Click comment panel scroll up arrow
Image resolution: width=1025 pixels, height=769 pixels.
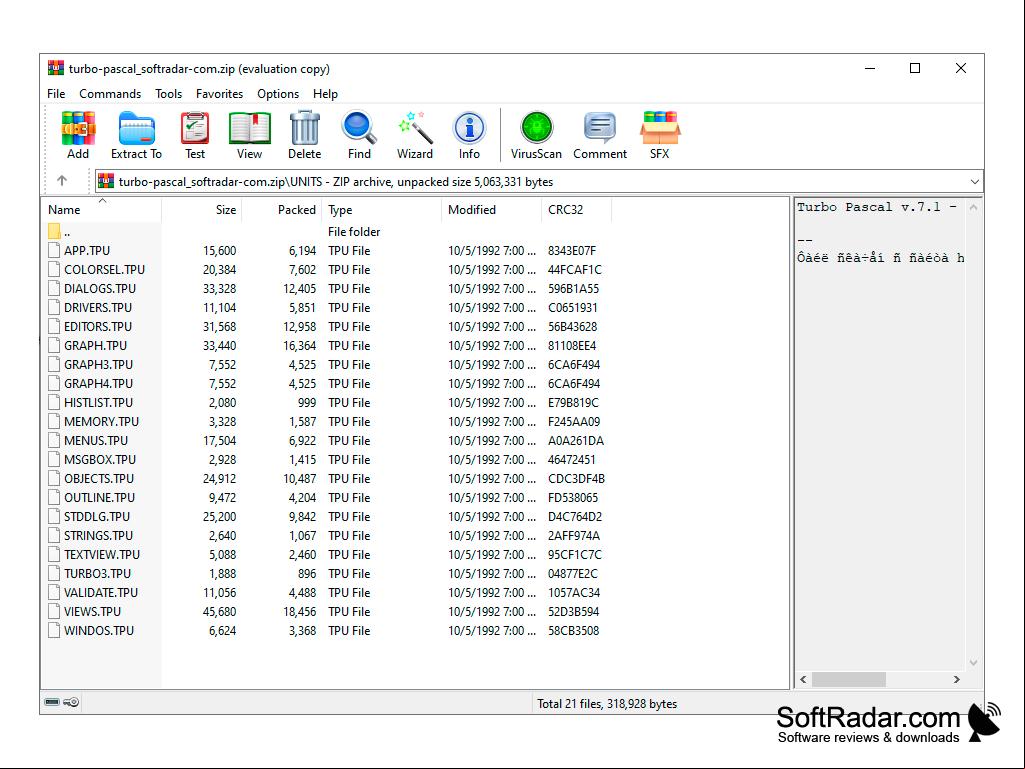[x=973, y=207]
